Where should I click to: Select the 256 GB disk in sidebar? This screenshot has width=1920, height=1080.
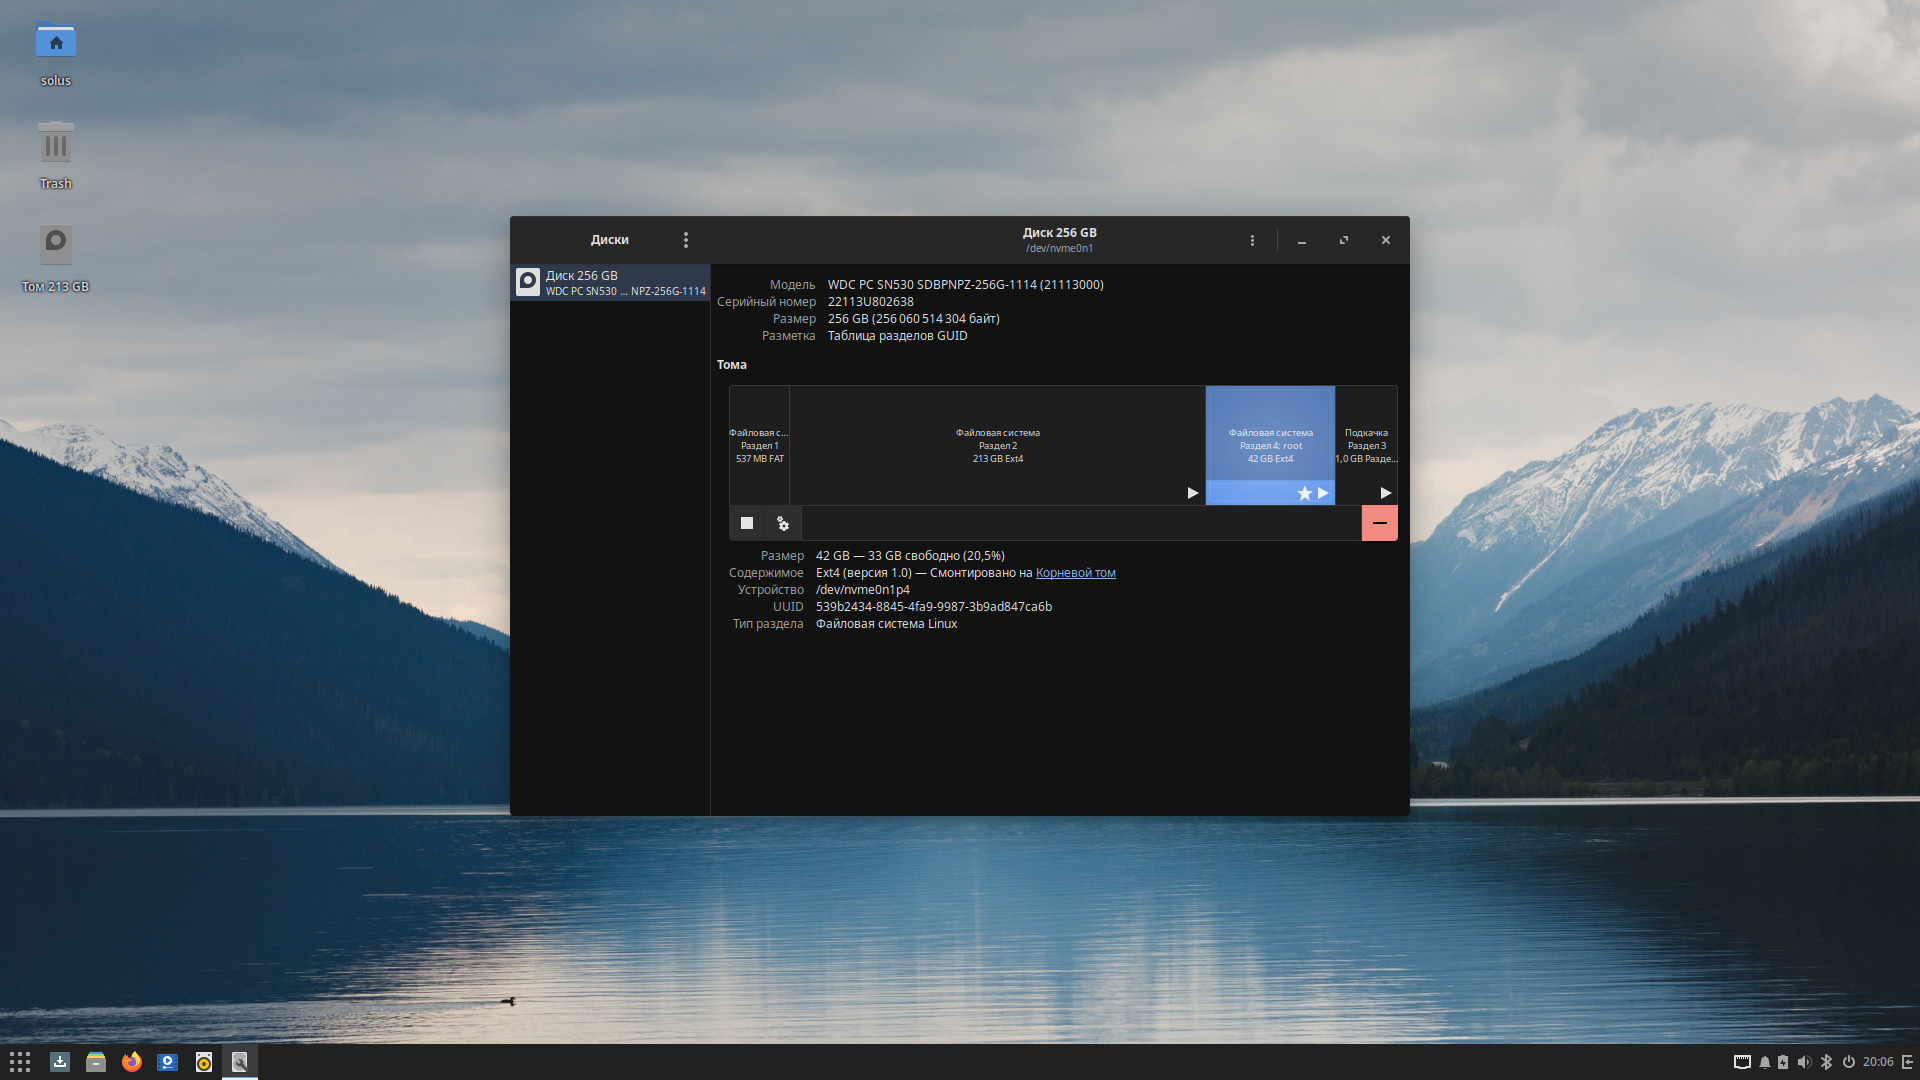coord(610,283)
